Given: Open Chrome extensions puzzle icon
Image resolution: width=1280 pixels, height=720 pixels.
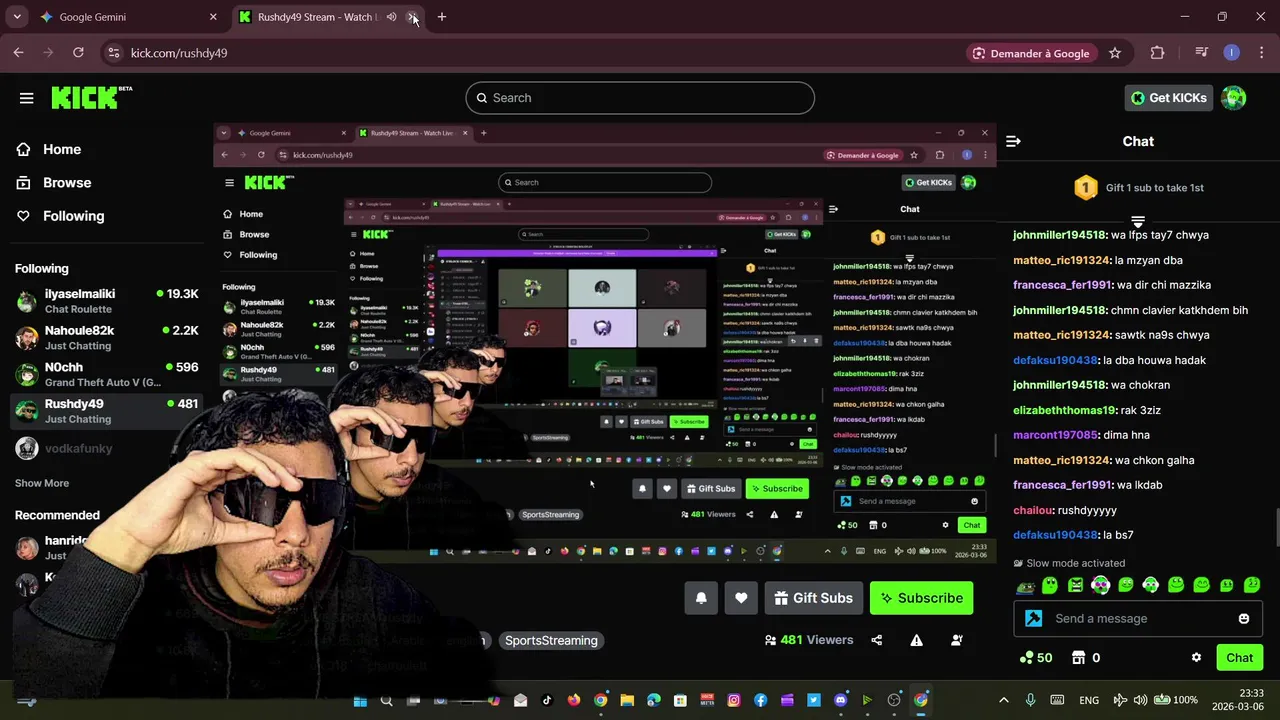Looking at the screenshot, I should pos(1158,53).
